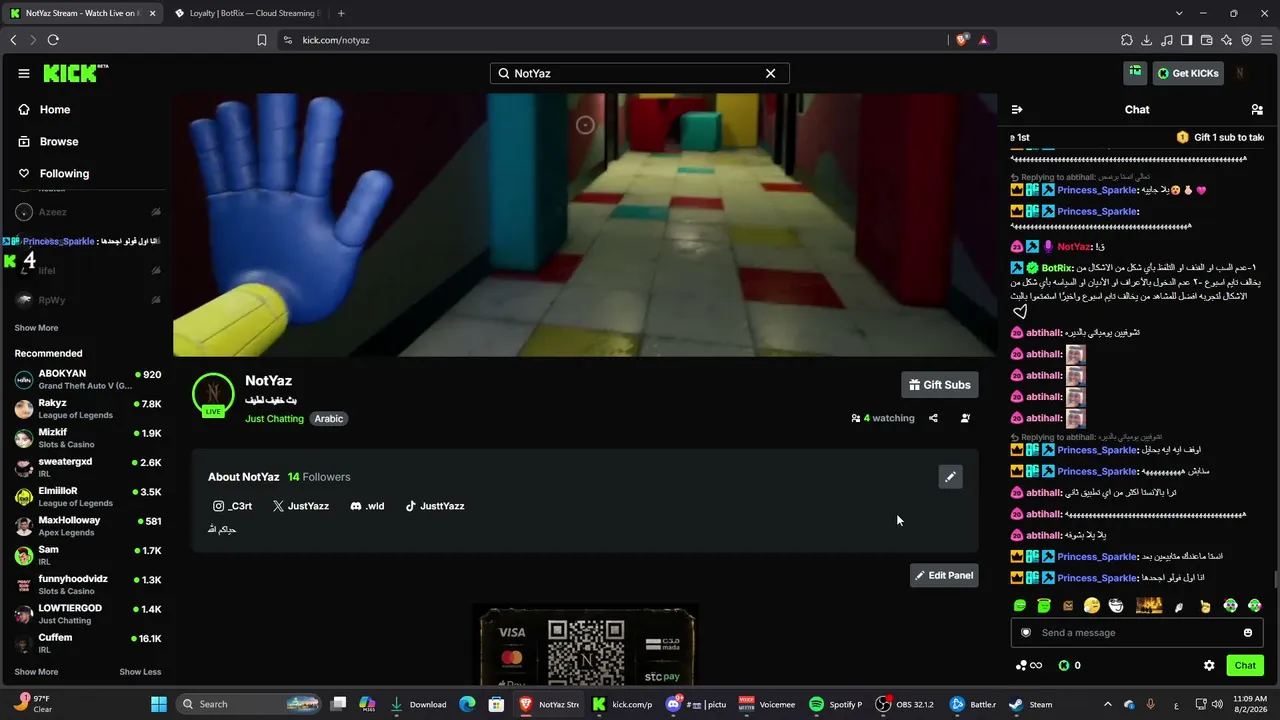Expand followed channels with Show More

(36, 328)
